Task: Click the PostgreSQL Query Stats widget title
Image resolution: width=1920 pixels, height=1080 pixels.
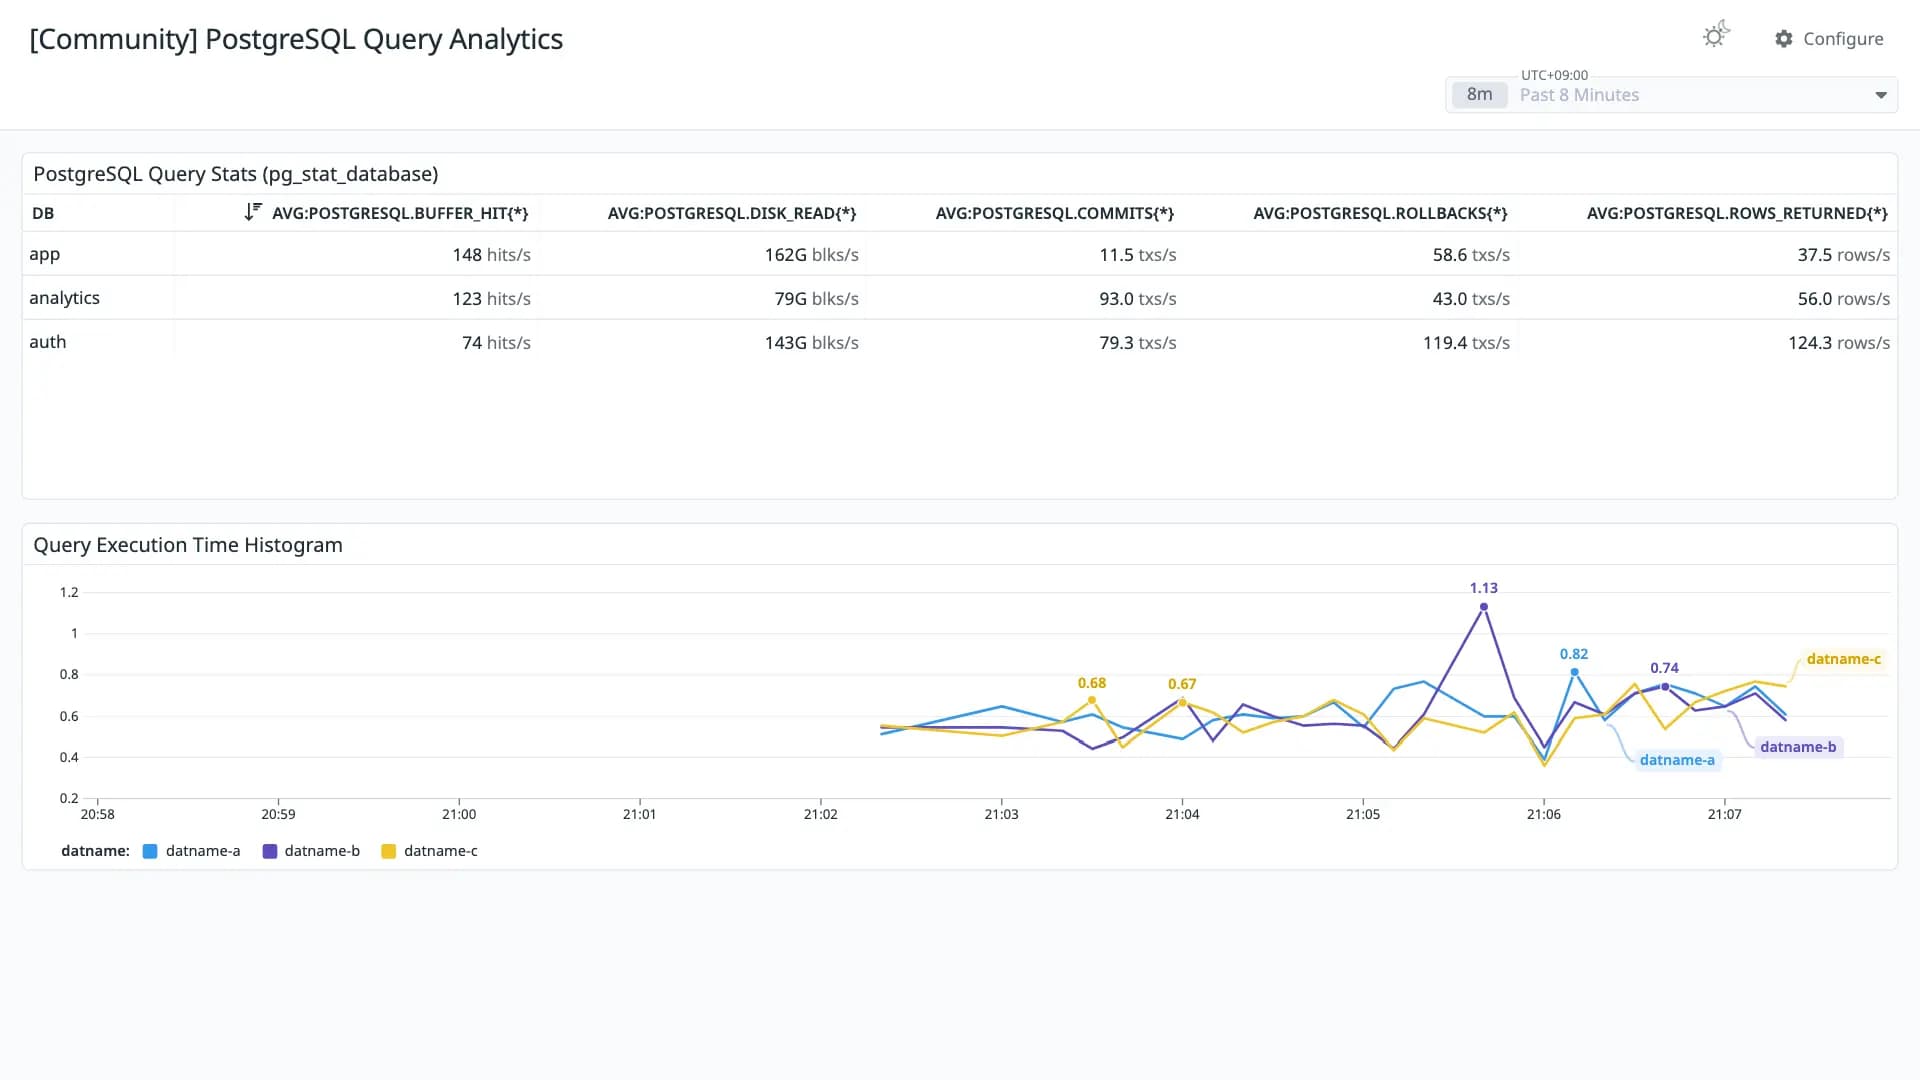Action: (236, 174)
